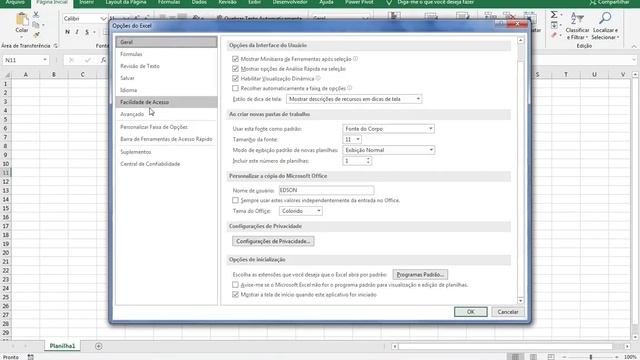Open the clipboard group dialog launcher

(56, 46)
